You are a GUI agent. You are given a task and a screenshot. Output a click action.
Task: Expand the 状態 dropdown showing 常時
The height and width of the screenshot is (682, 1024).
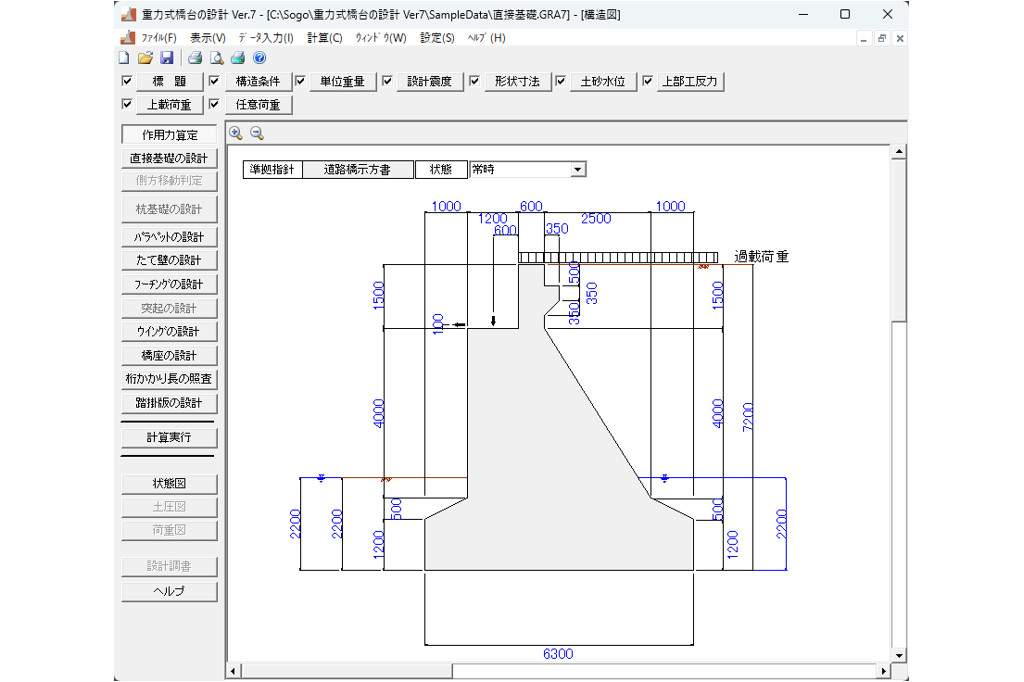[577, 170]
